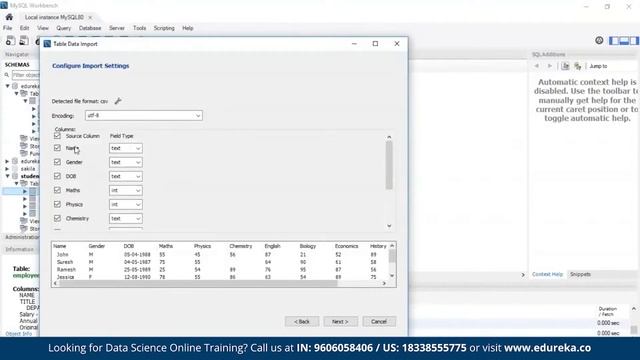Viewport: 640px width, 360px height.
Task: Click the Name header in data preview
Action: tap(60, 246)
